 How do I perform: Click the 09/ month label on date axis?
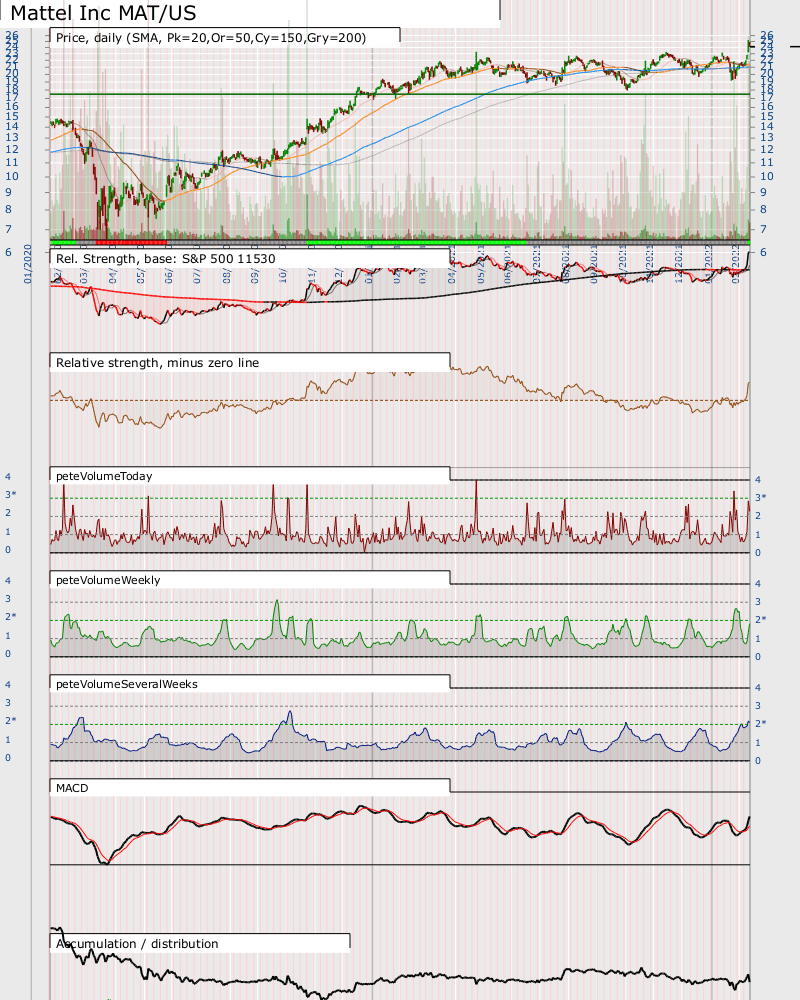(x=255, y=276)
